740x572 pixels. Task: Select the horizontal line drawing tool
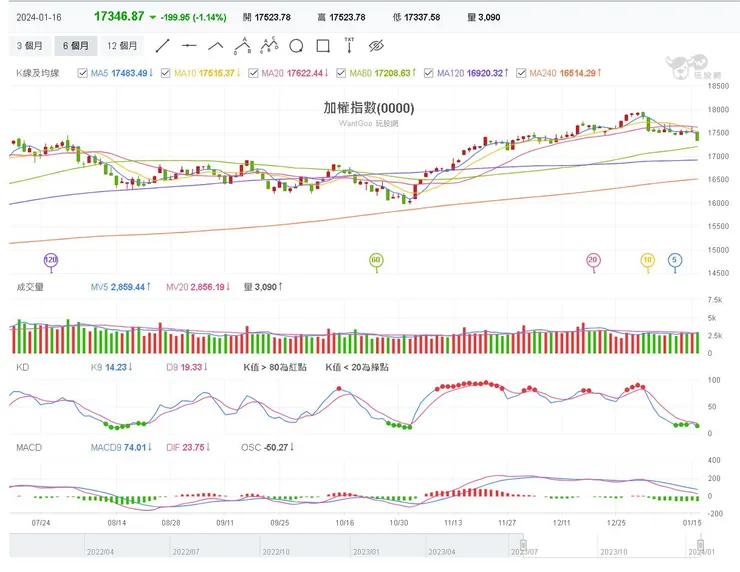click(x=189, y=45)
